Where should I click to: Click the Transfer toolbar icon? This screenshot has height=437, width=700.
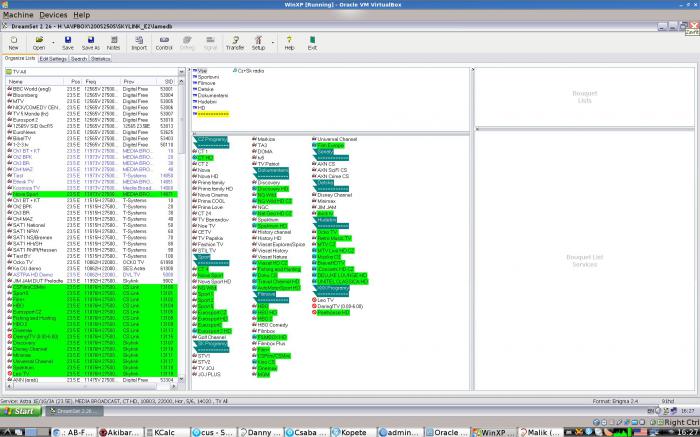235,43
